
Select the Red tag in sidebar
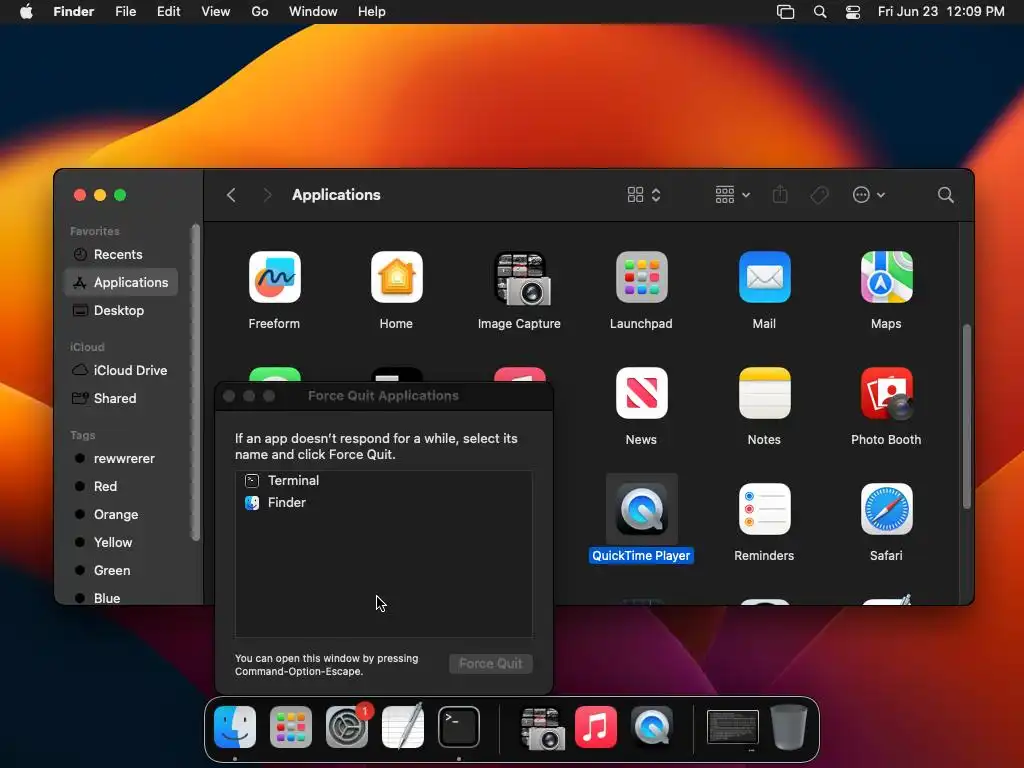tap(121, 487)
